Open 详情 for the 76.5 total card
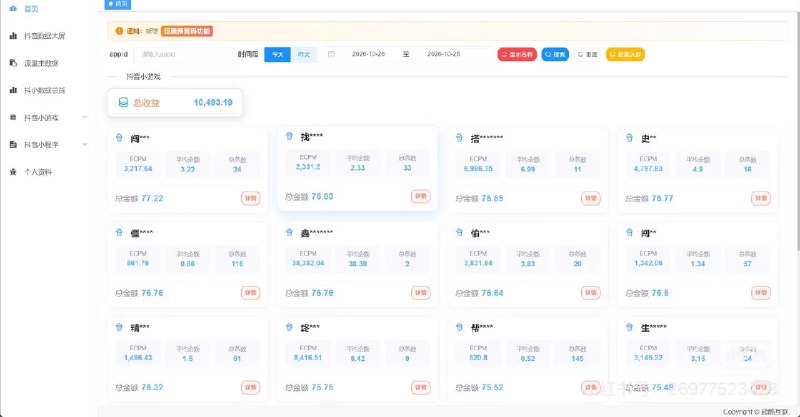Viewport: 800px width, 417px height. click(761, 293)
